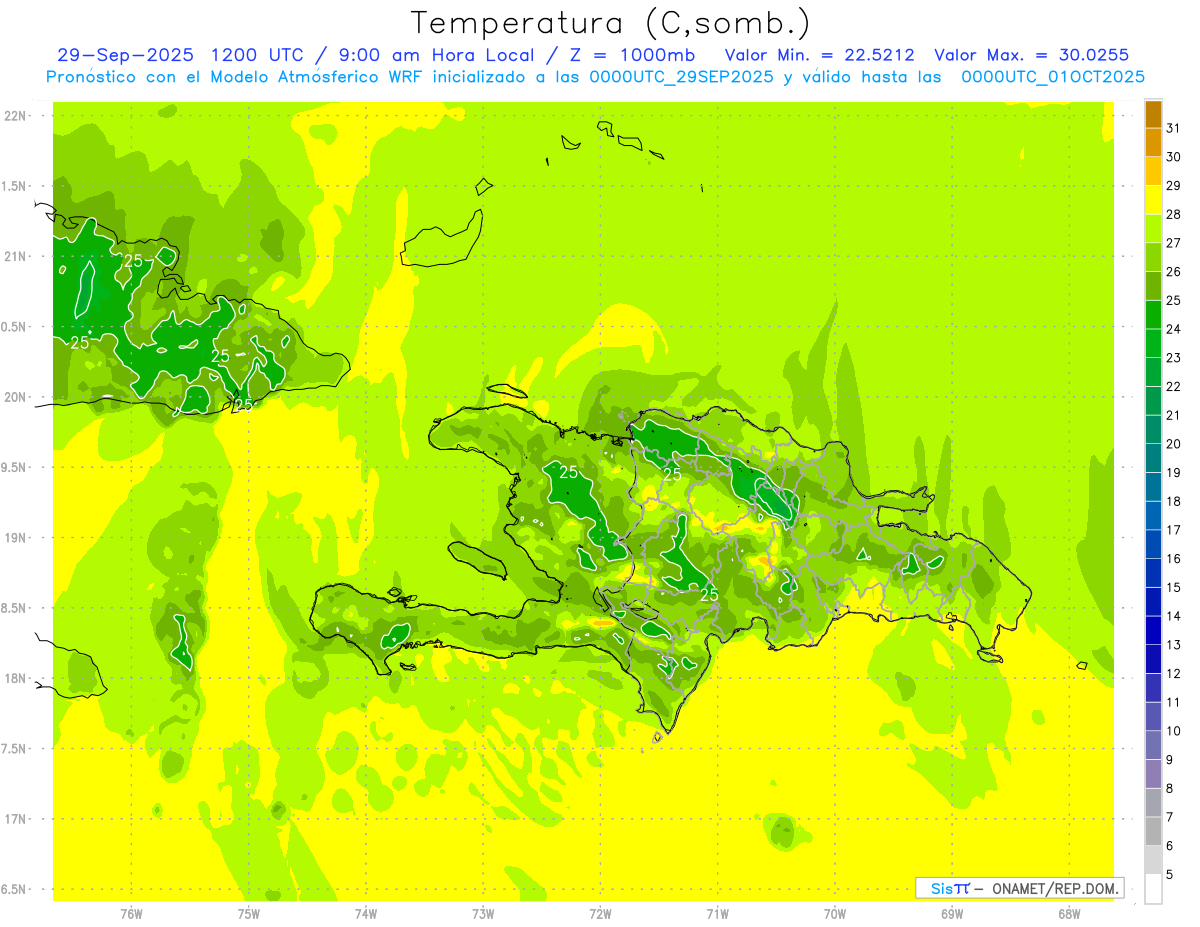Pick the white swatch below 5
This screenshot has width=1200, height=927.
[1153, 889]
